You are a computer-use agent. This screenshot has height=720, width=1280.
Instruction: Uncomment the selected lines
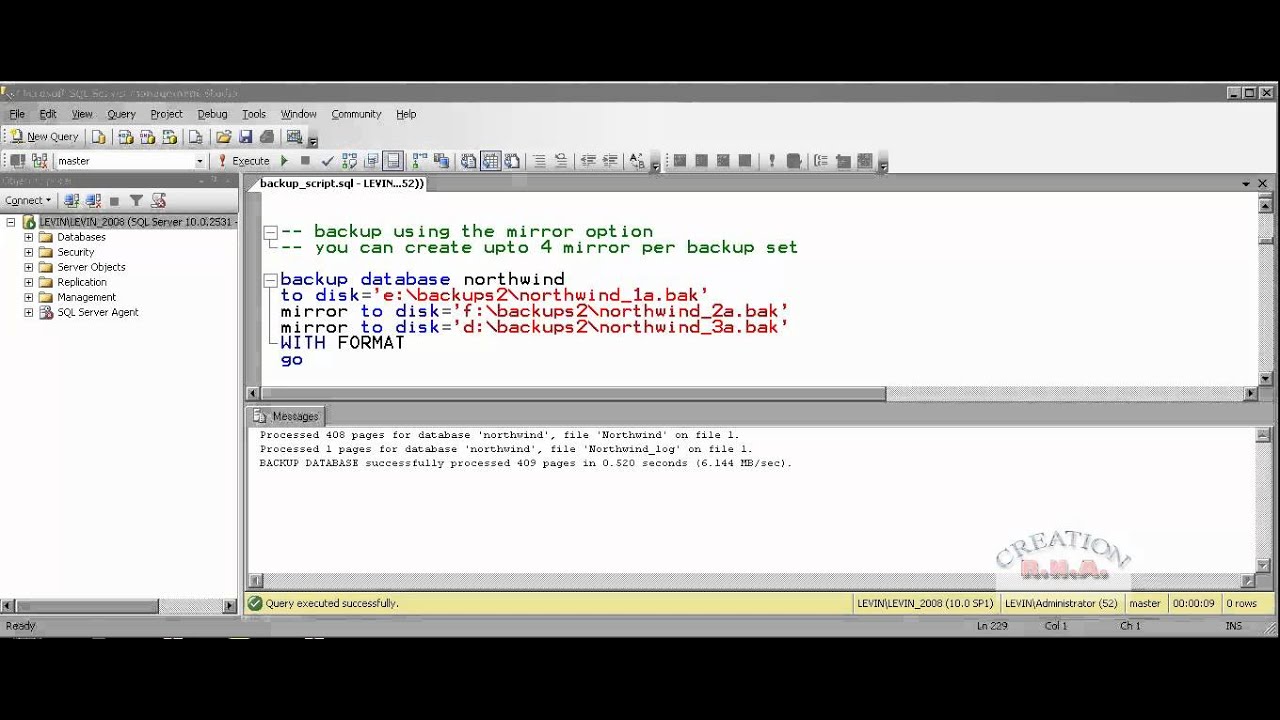tap(561, 161)
